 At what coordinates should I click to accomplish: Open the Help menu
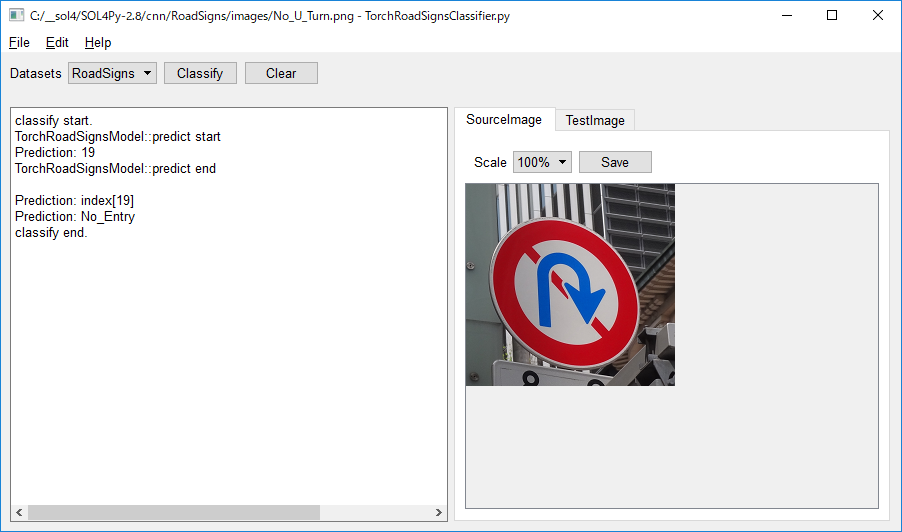(x=98, y=43)
